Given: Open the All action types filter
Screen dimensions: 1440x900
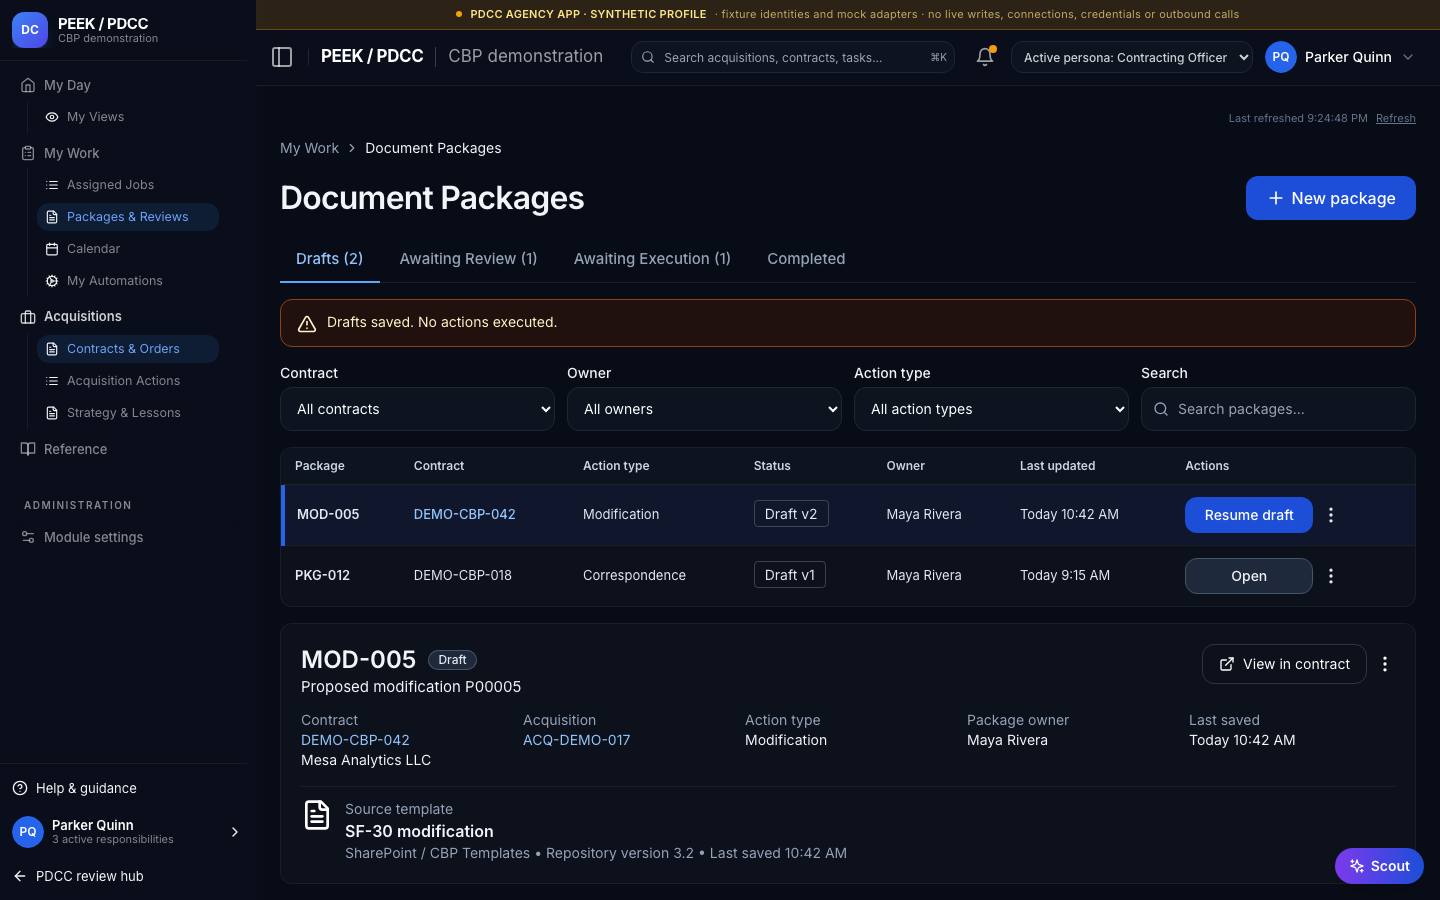Looking at the screenshot, I should (x=991, y=409).
